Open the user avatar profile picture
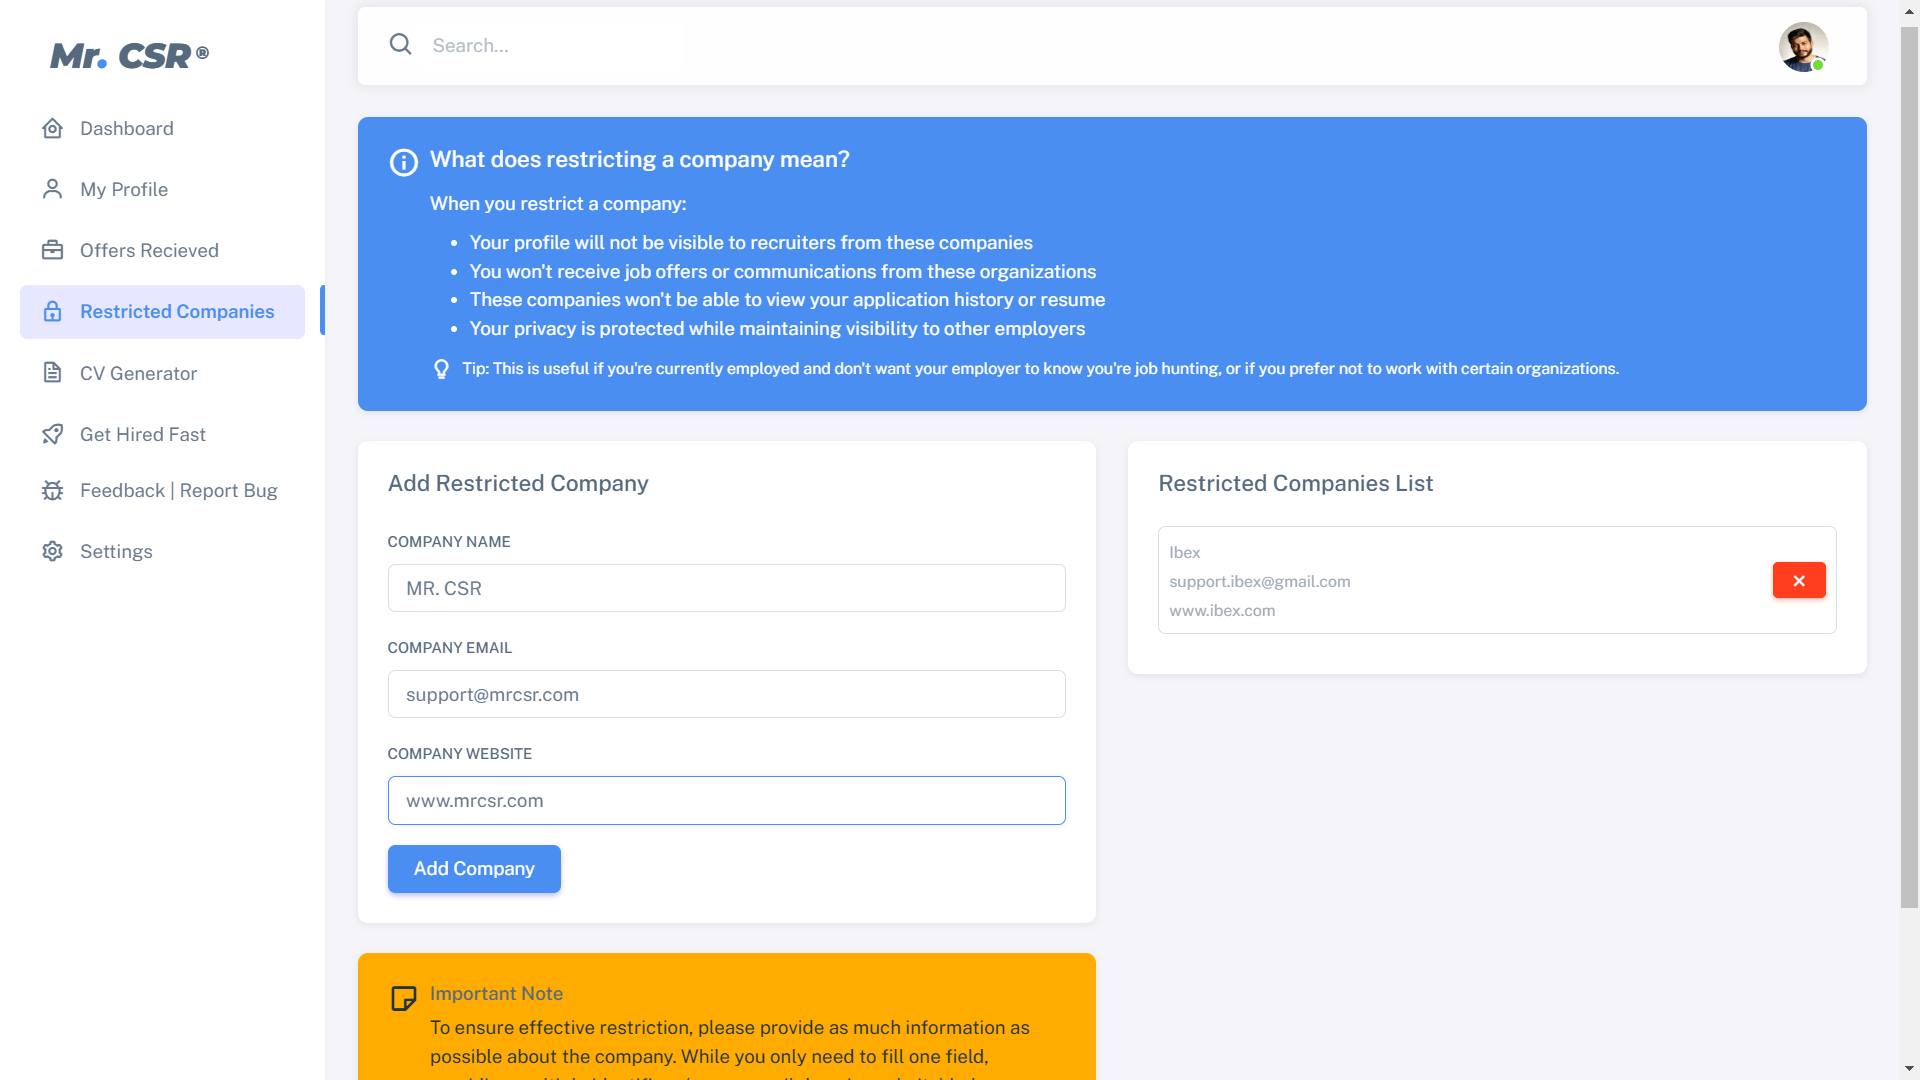 [1802, 47]
